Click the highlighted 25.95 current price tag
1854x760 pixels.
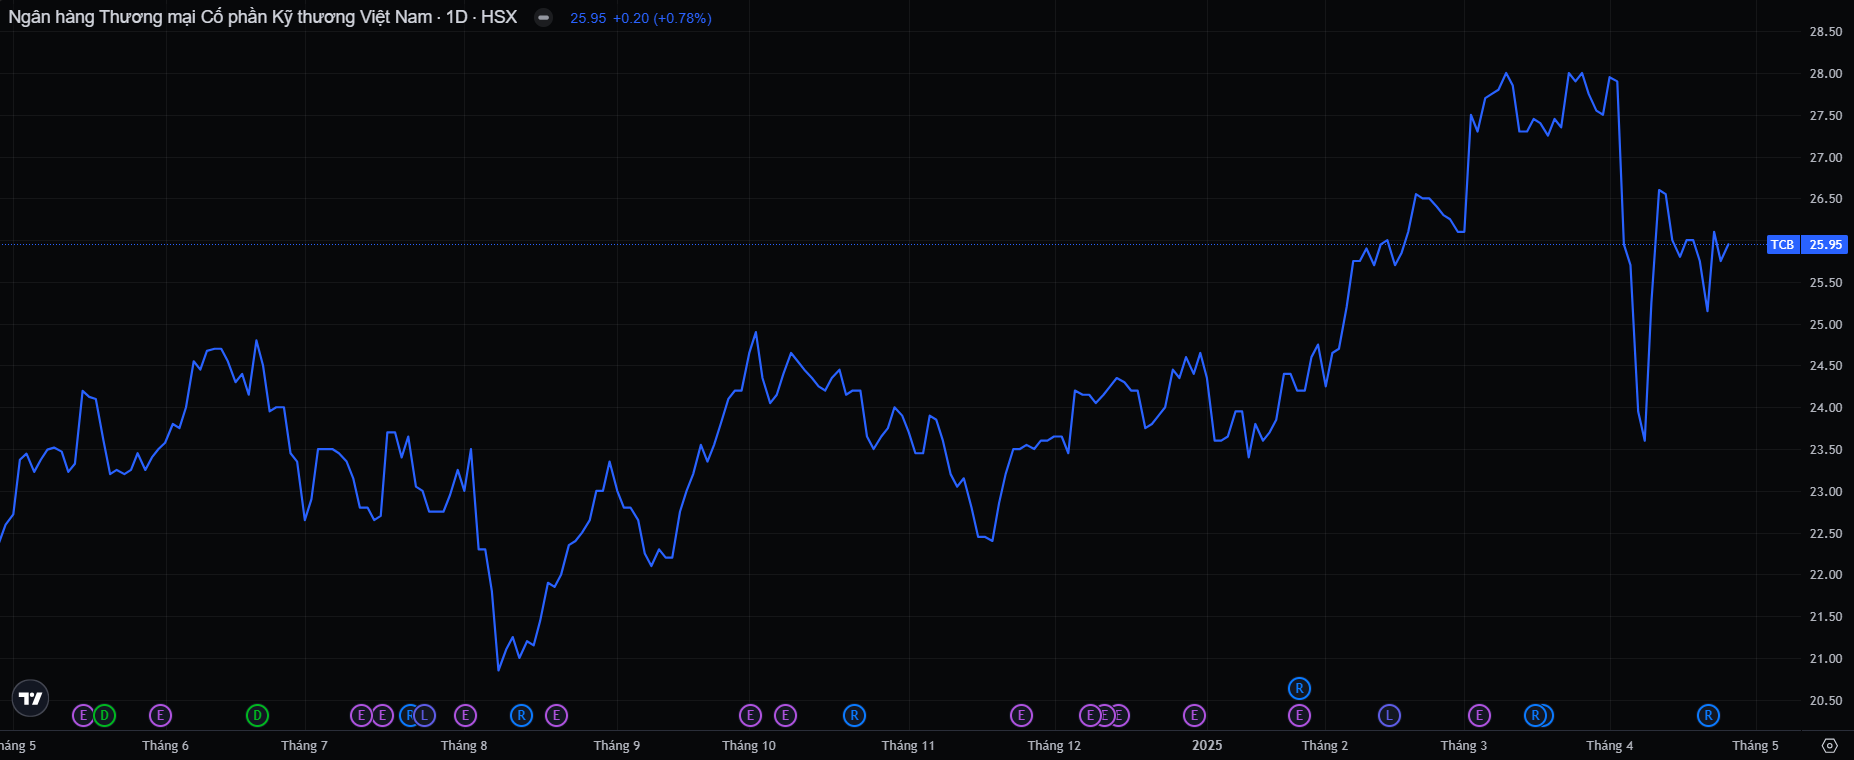click(1825, 245)
